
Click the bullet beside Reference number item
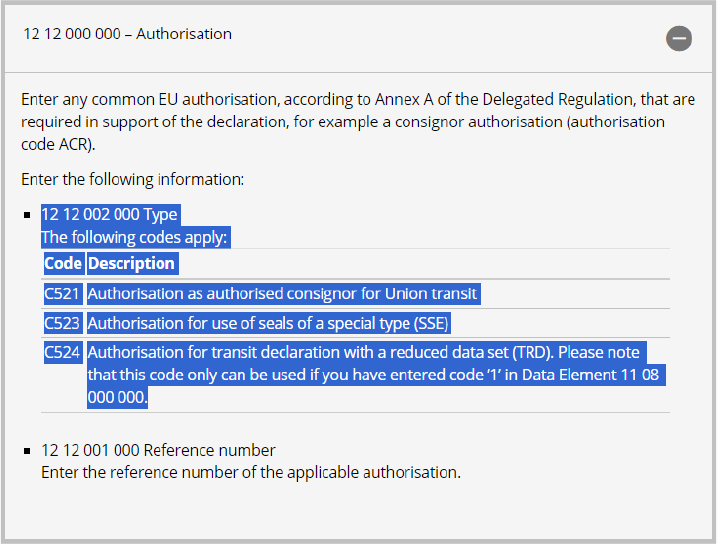tap(28, 451)
